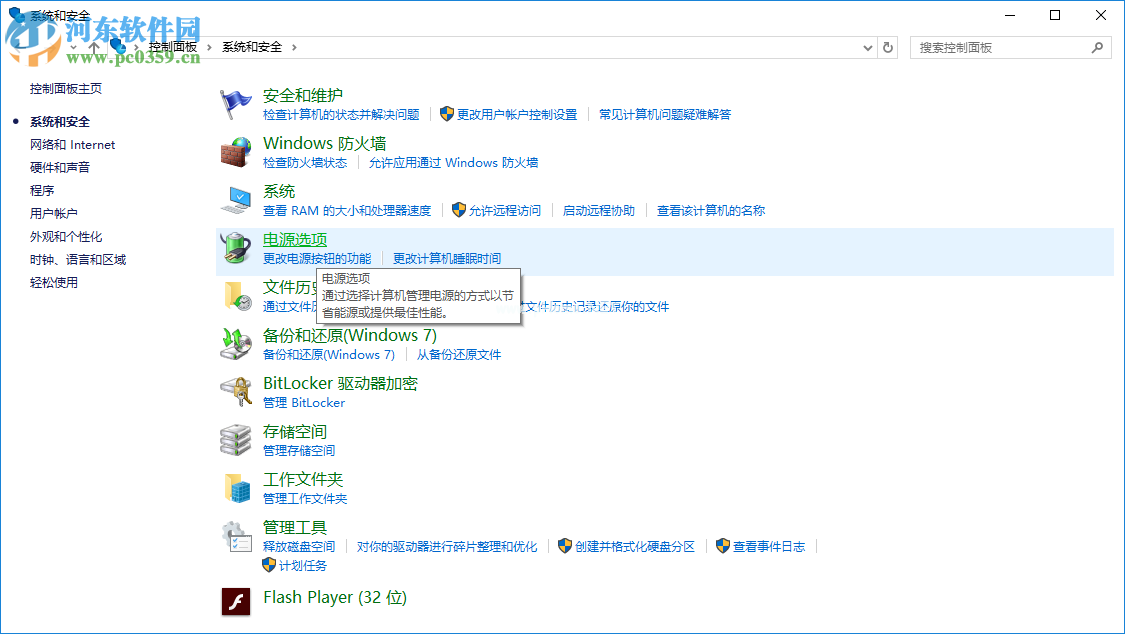
Task: Open 安全和维护 via its flag icon
Action: [237, 102]
